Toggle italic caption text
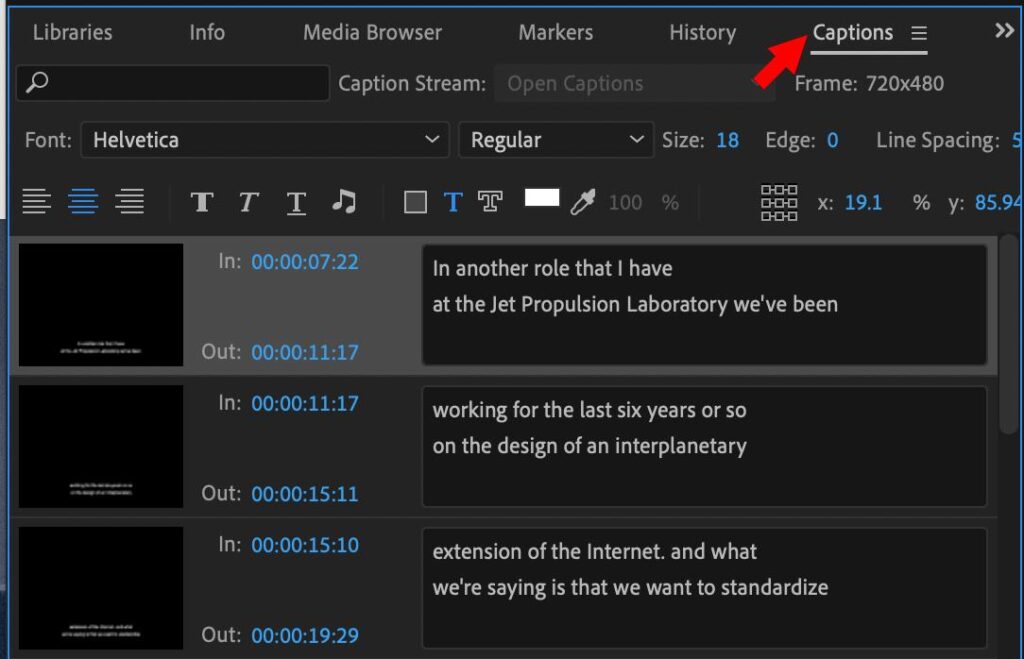1024x659 pixels. tap(248, 202)
